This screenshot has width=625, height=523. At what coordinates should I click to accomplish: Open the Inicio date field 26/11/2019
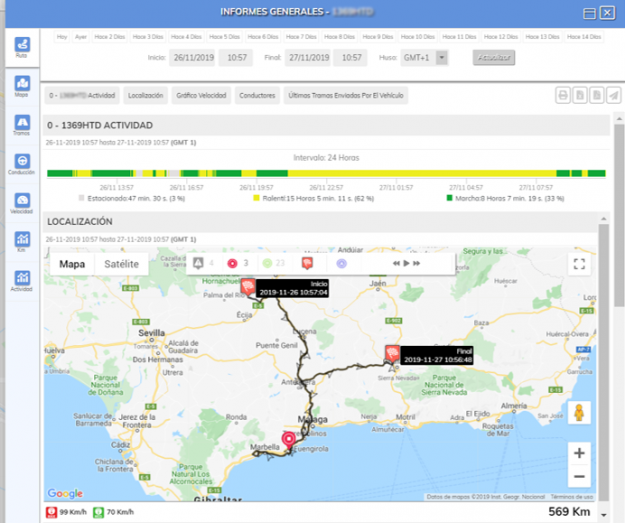coord(190,58)
